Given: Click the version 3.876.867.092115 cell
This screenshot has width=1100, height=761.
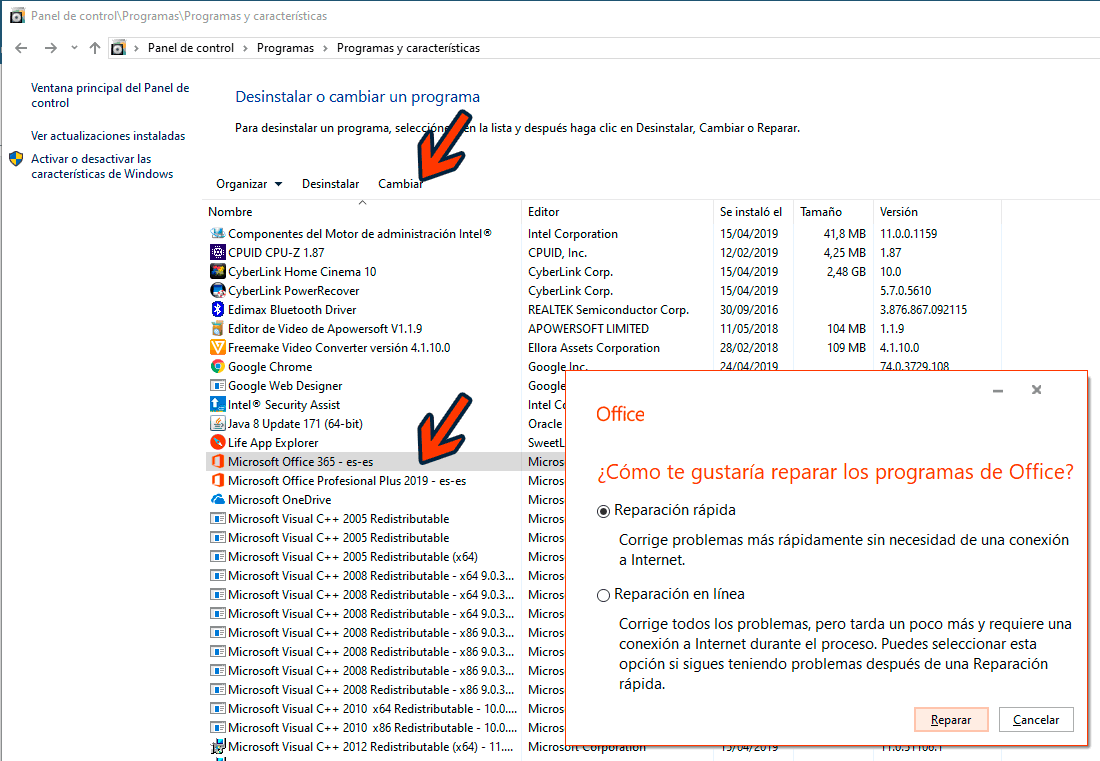Looking at the screenshot, I should (x=923, y=309).
